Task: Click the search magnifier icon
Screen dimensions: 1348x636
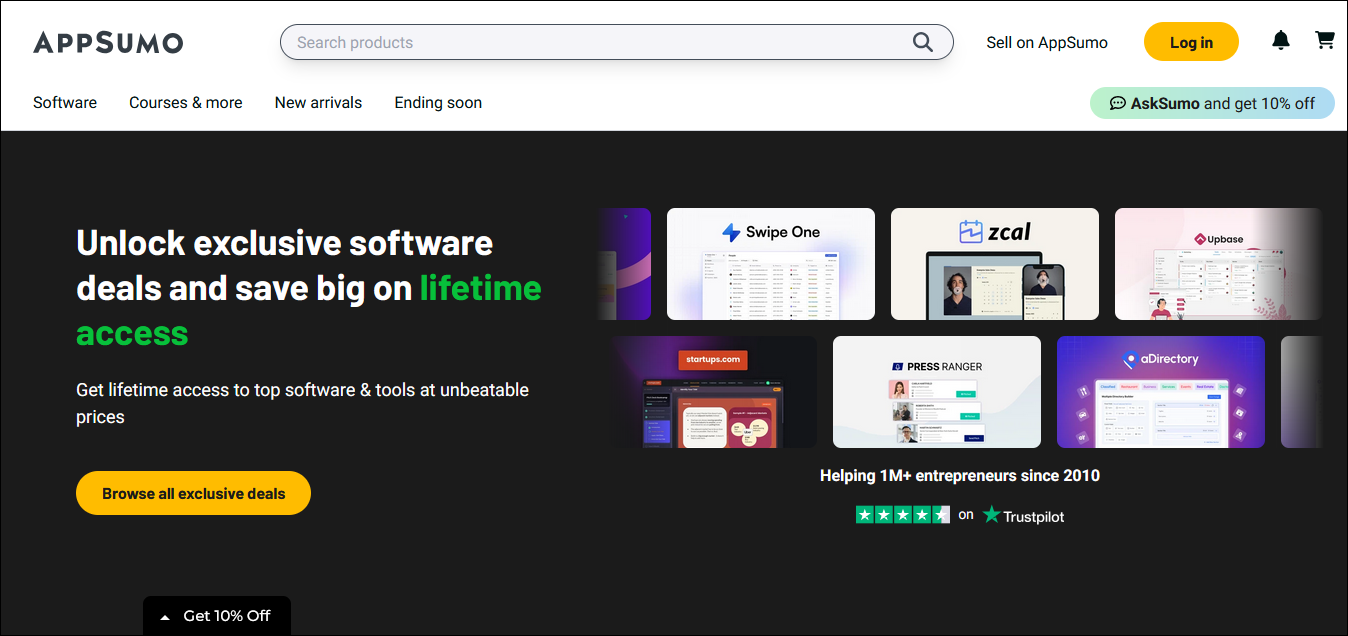Action: (922, 42)
